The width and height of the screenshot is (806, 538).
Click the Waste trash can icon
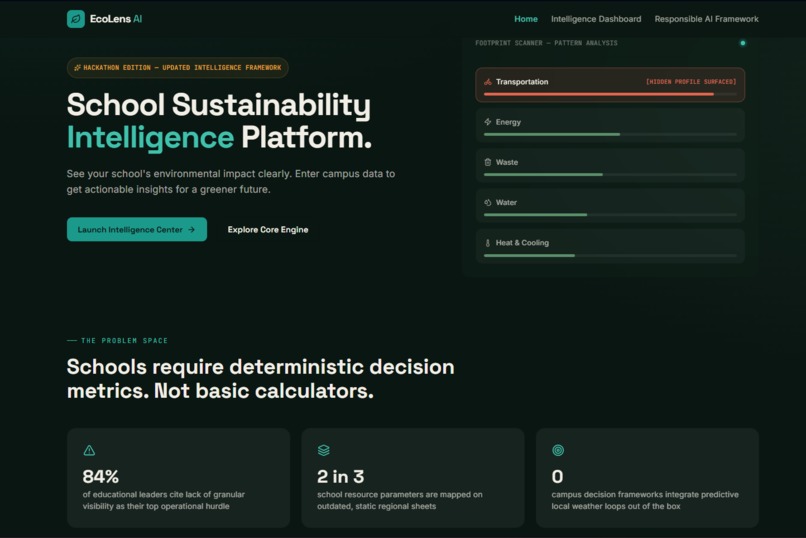(x=488, y=162)
